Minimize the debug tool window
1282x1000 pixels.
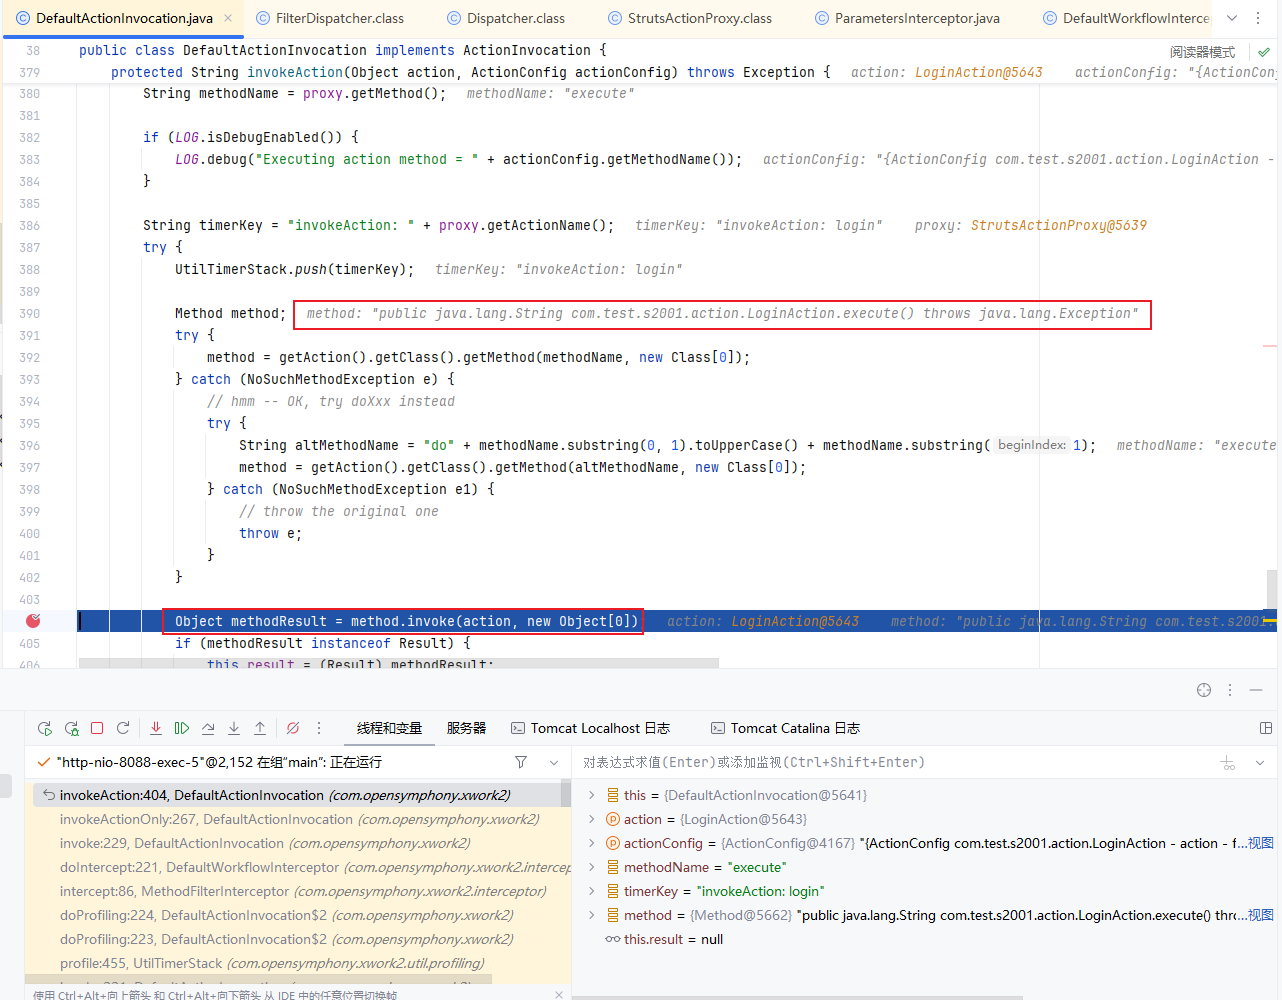pos(1256,690)
